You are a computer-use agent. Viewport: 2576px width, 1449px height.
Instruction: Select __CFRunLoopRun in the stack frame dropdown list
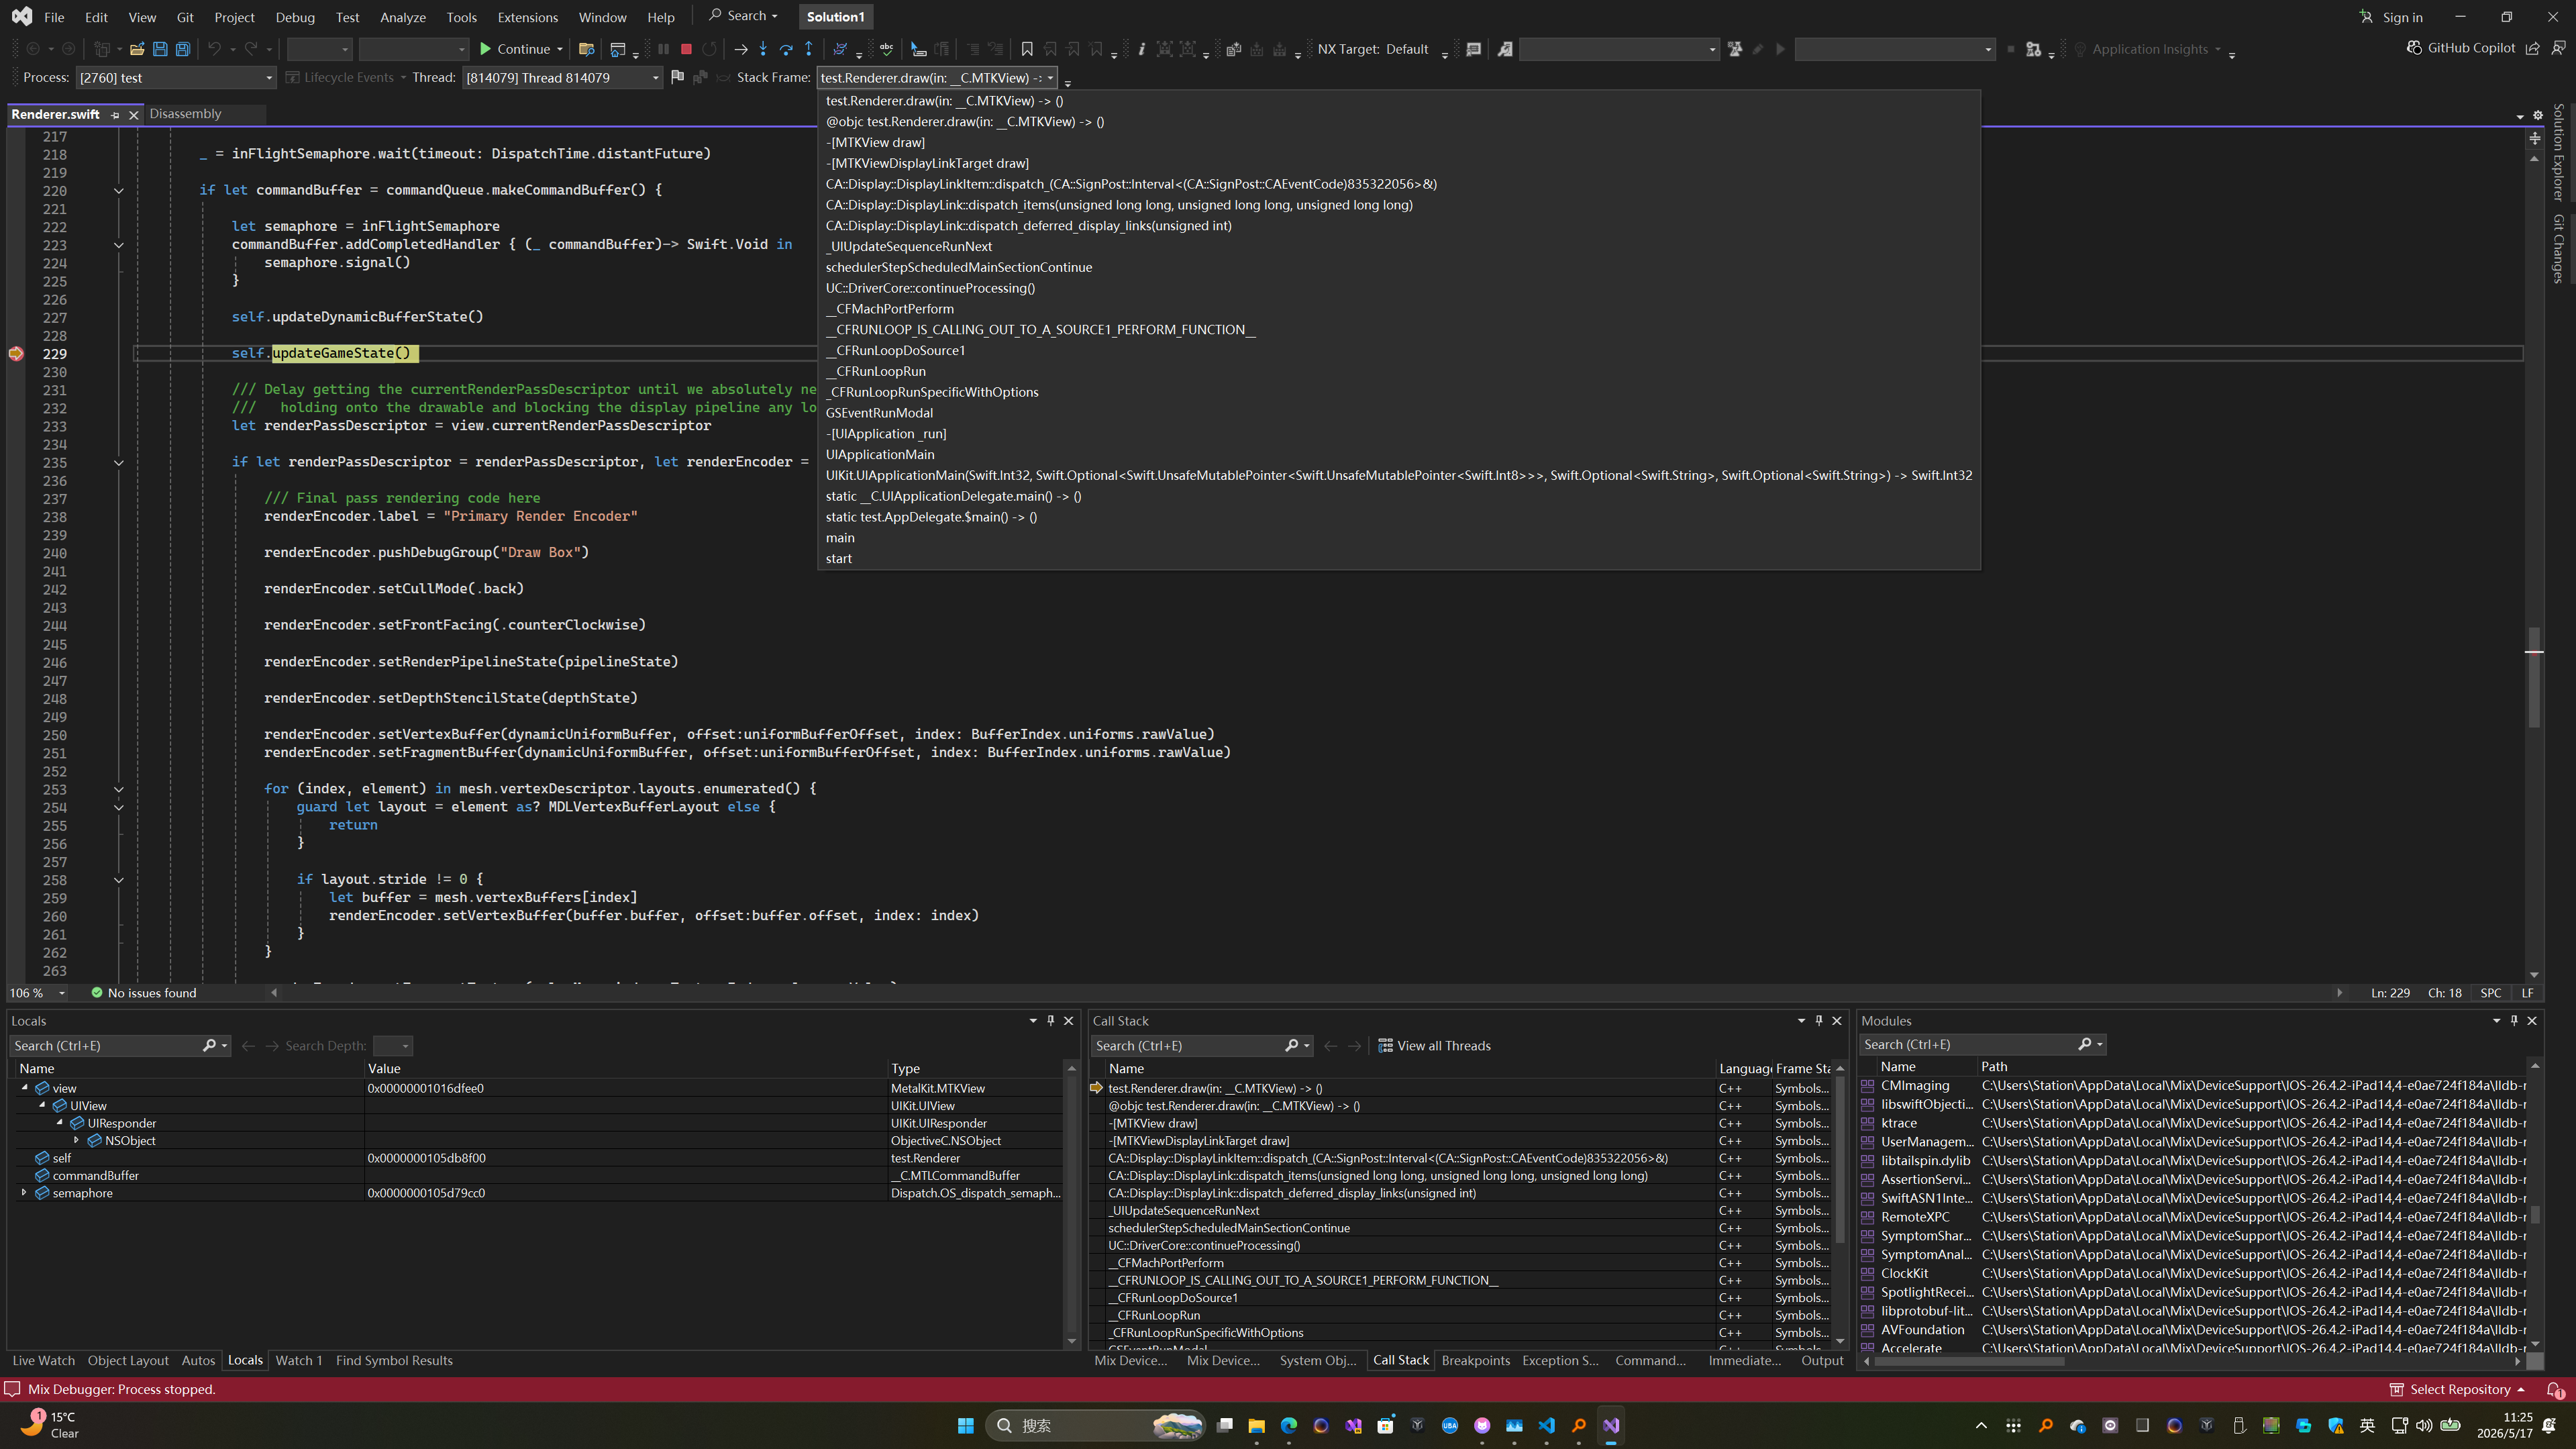[876, 371]
